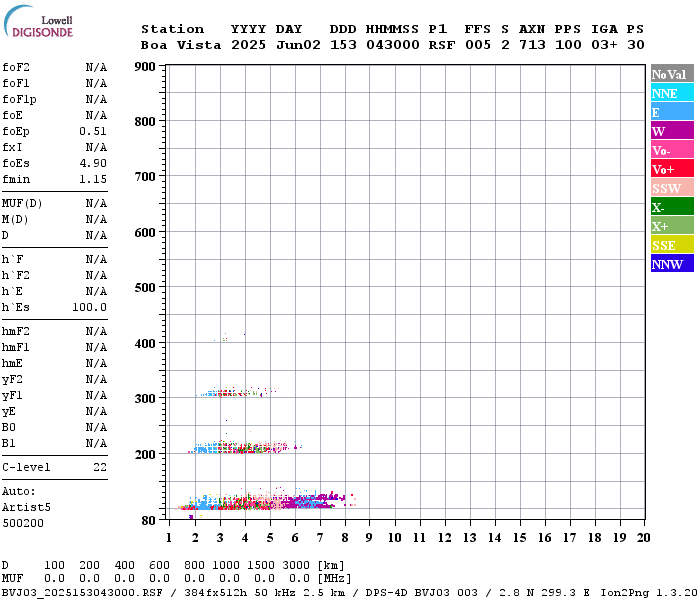Click the W purple legend swatch
Image resolution: width=700 pixels, height=600 pixels.
click(672, 130)
